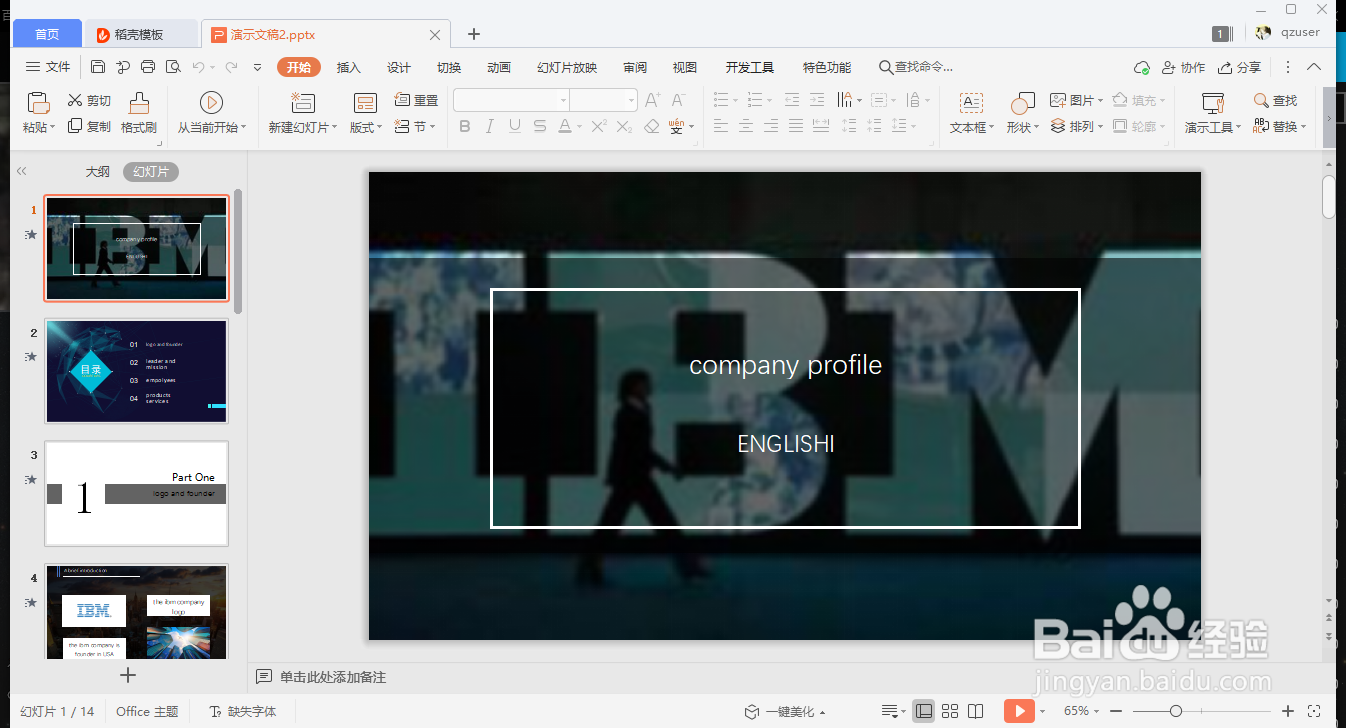The width and height of the screenshot is (1346, 728).
Task: Click the New Slide (新建幻灯片) icon
Action: click(x=302, y=102)
